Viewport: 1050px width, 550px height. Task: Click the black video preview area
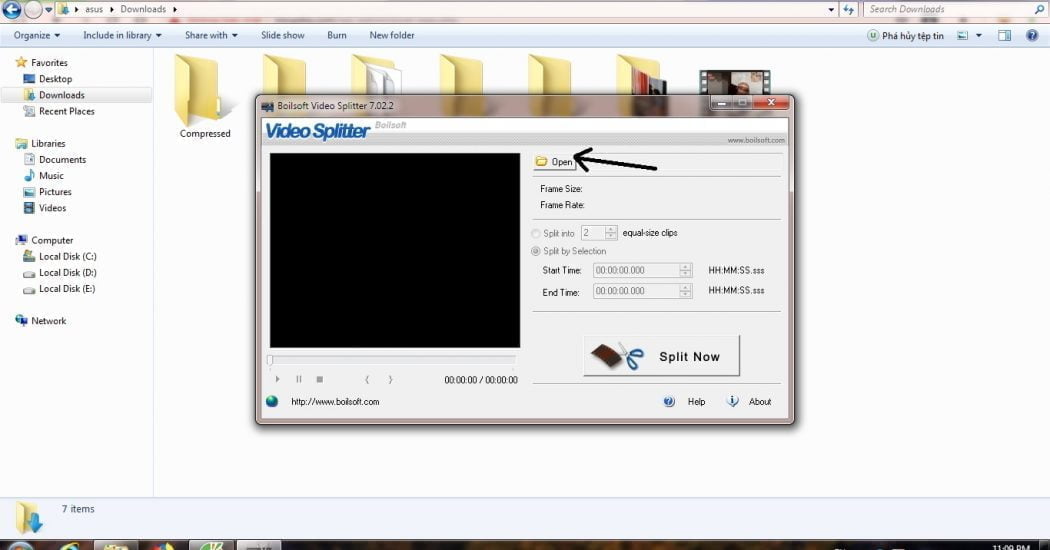pyautogui.click(x=394, y=250)
